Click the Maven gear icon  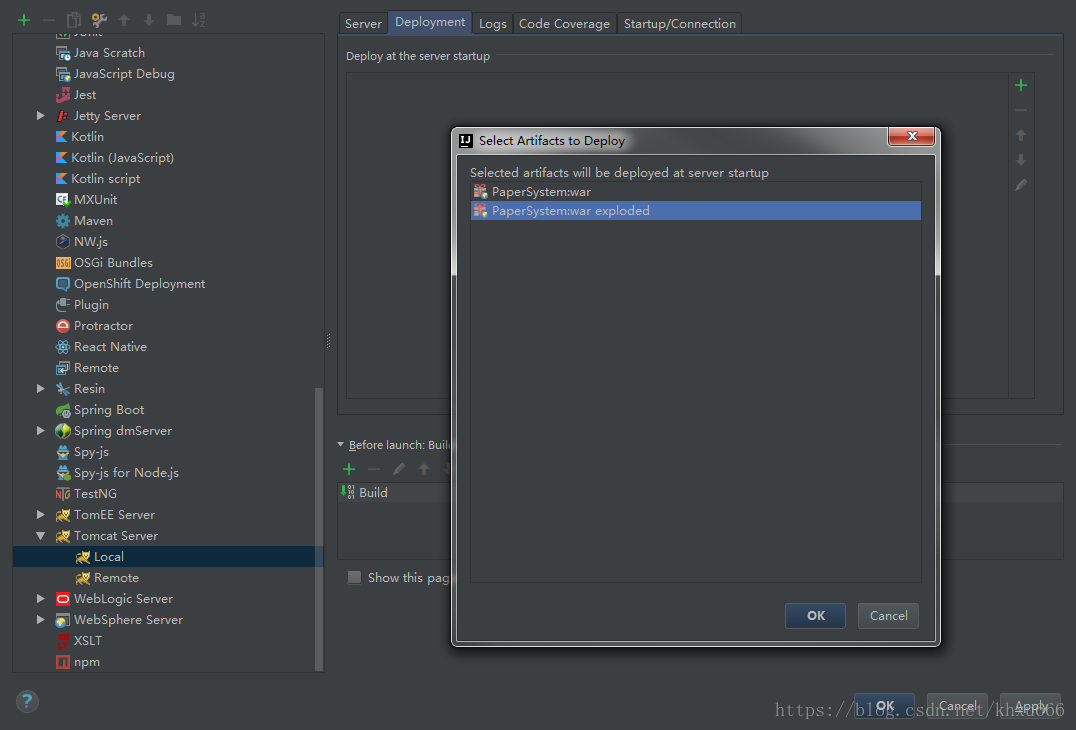pyautogui.click(x=62, y=221)
